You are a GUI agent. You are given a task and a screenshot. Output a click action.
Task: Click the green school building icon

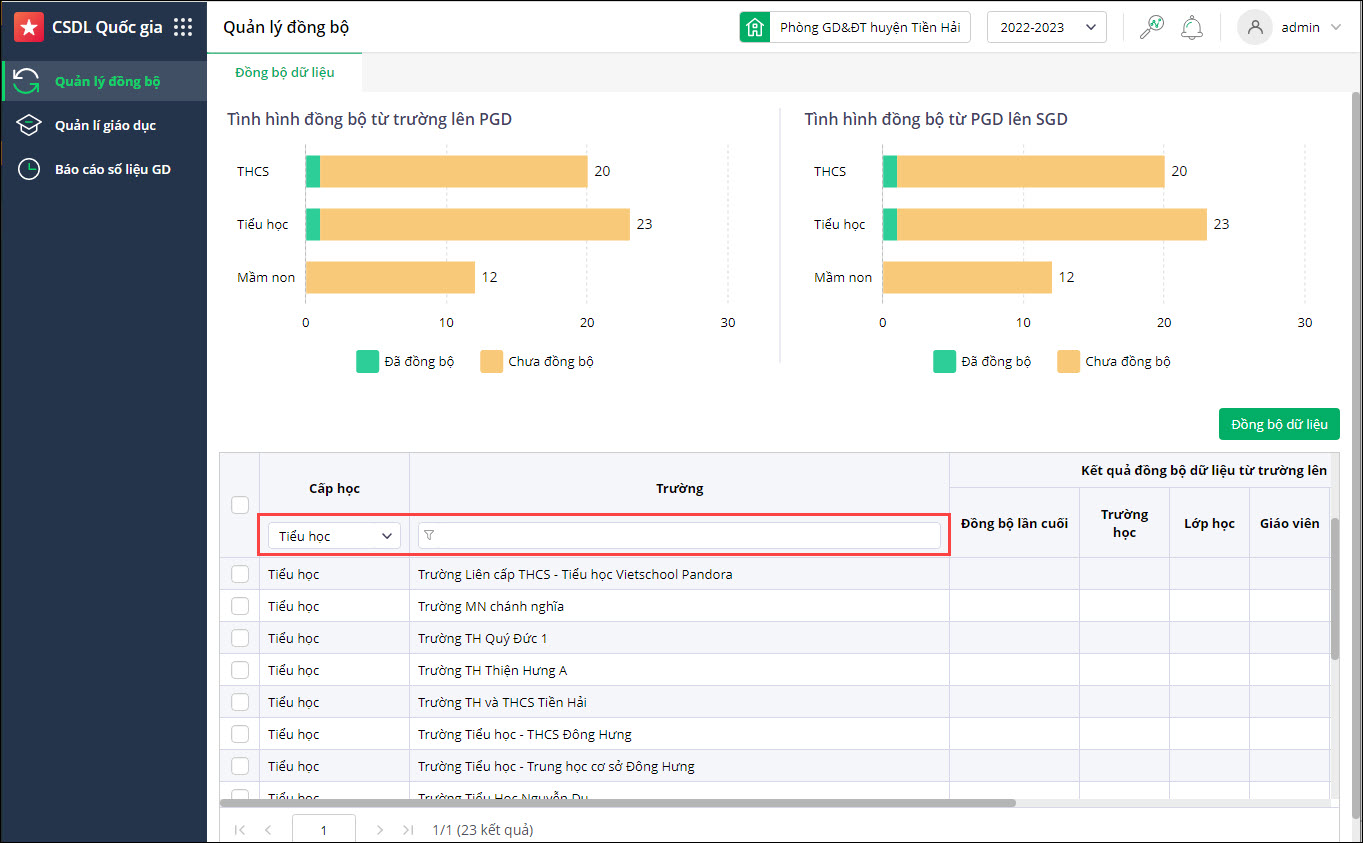click(x=755, y=27)
